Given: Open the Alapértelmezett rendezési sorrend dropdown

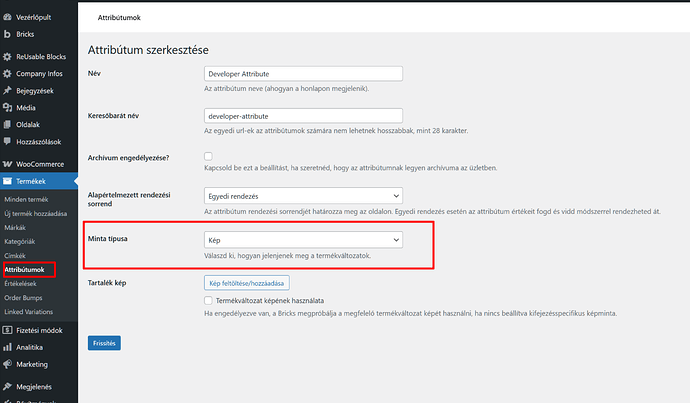Looking at the screenshot, I should pos(303,196).
